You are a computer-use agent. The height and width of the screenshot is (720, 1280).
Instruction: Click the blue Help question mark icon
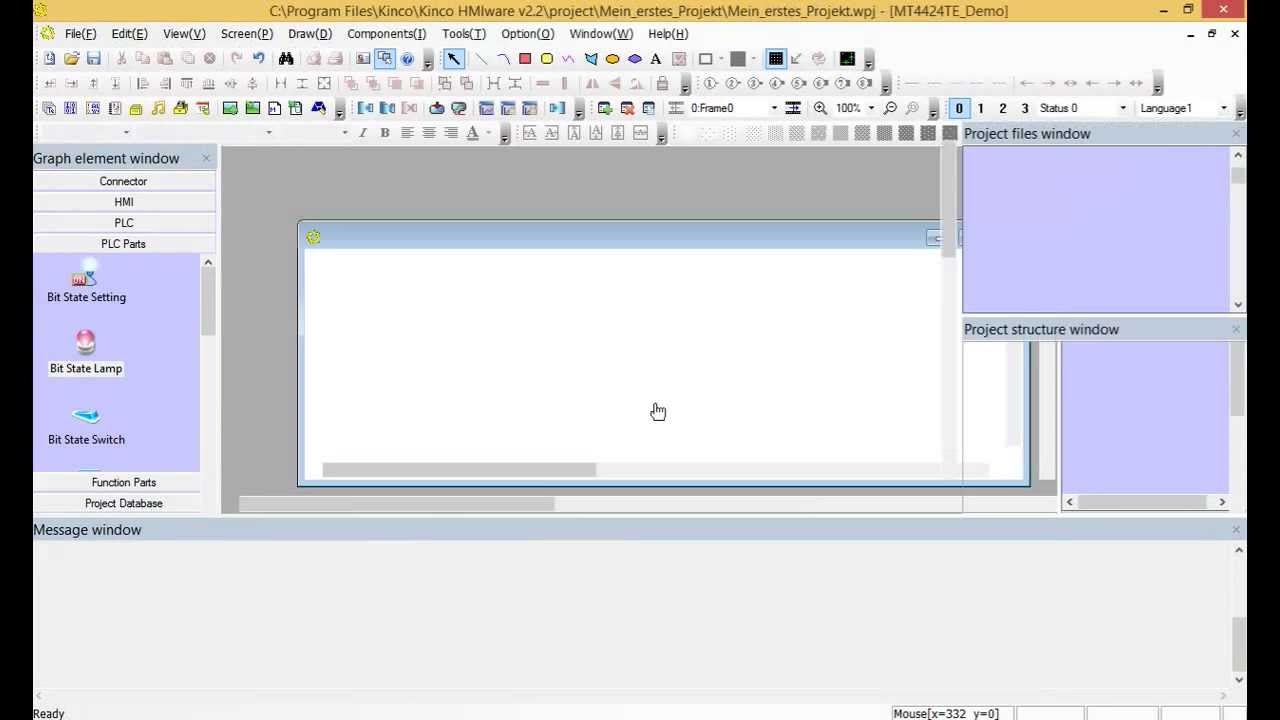coord(407,59)
